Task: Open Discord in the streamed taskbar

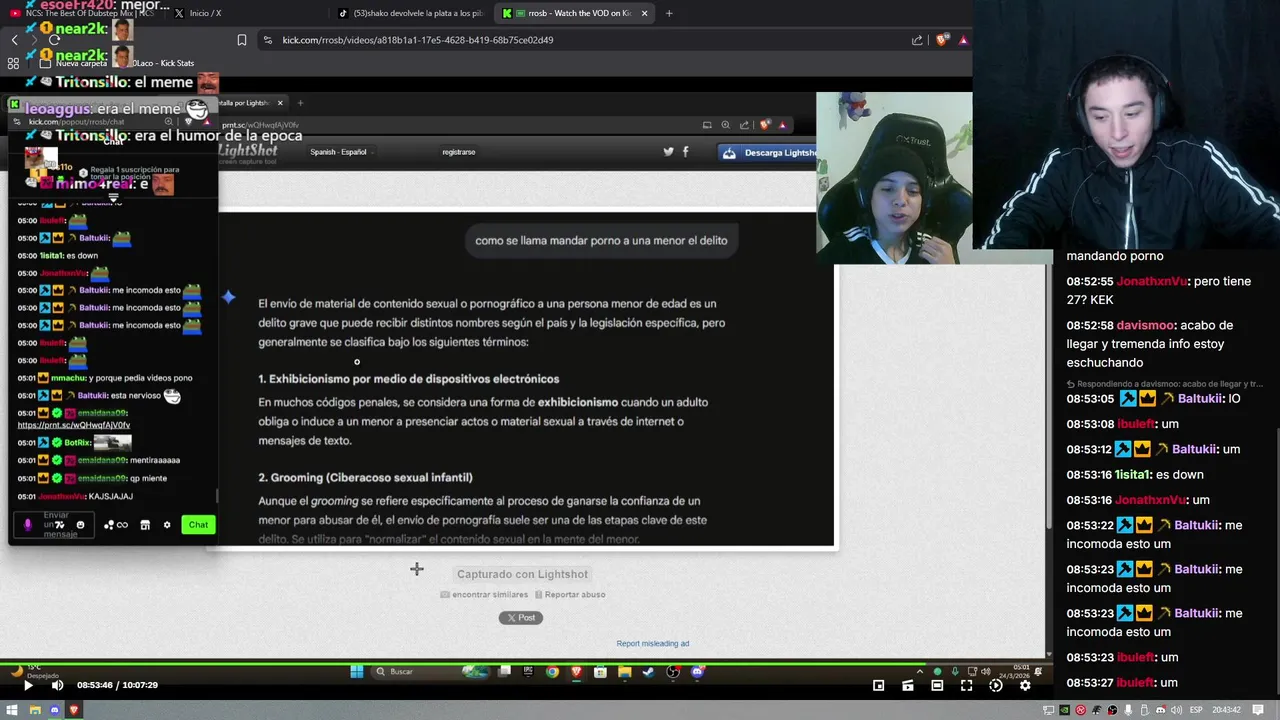Action: [697, 672]
